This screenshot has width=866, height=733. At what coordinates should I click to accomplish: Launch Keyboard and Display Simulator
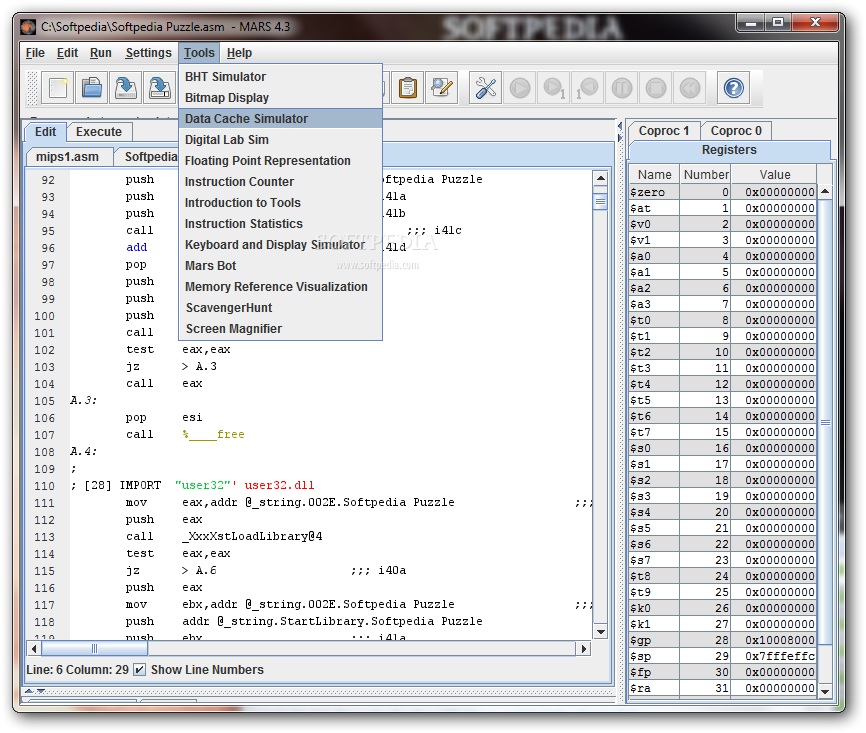pyautogui.click(x=281, y=245)
